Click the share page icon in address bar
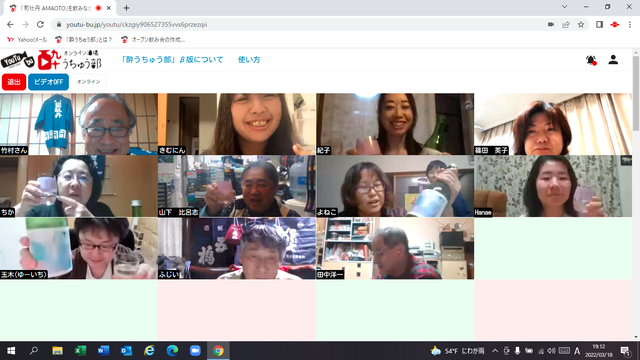This screenshot has width=640, height=360. (566, 24)
